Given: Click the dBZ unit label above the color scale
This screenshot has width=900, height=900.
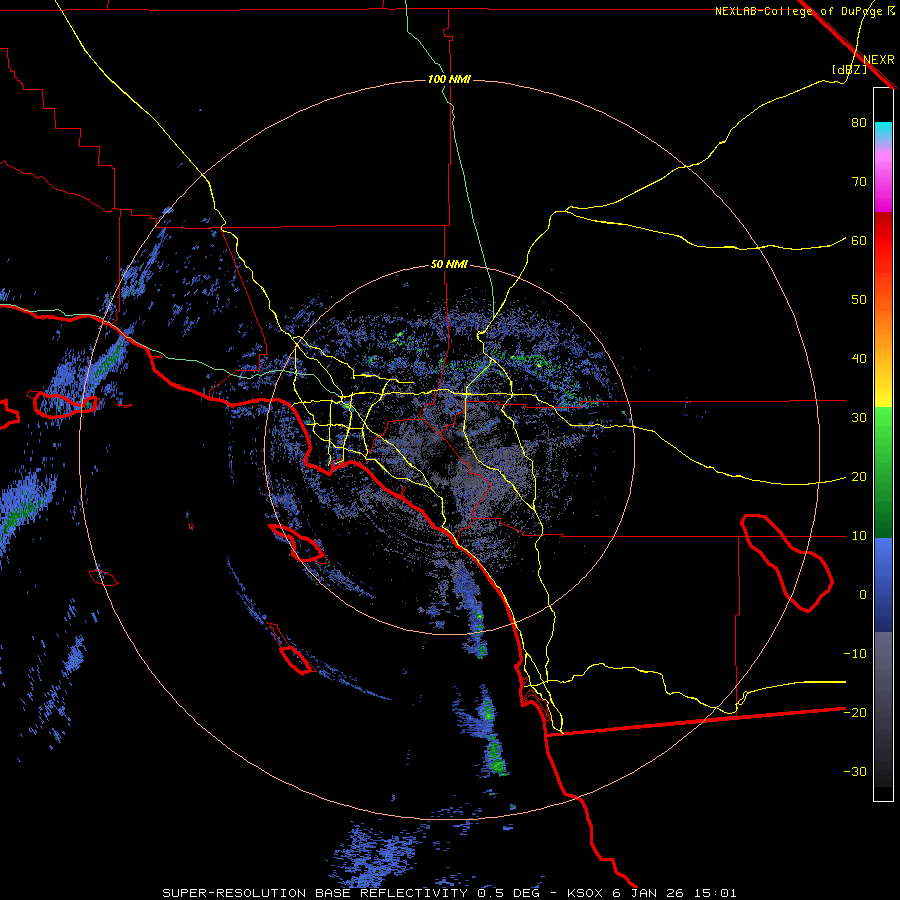Looking at the screenshot, I should coord(849,69).
